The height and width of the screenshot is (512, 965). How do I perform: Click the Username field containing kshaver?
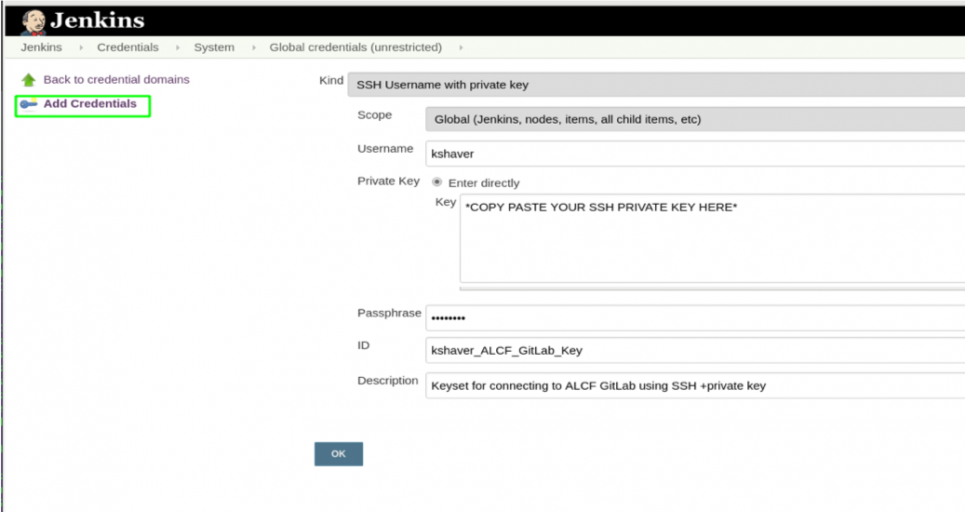[x=694, y=154]
